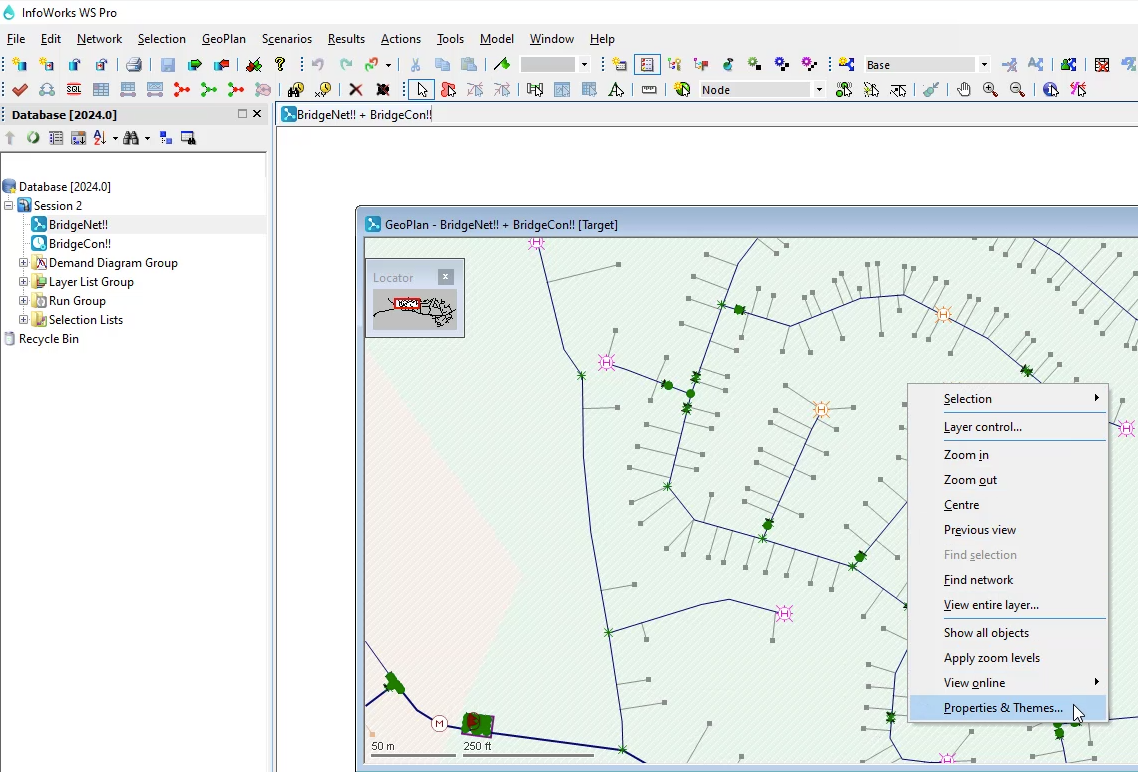Select the Recycle Bin tree item
1138x772 pixels.
(49, 339)
